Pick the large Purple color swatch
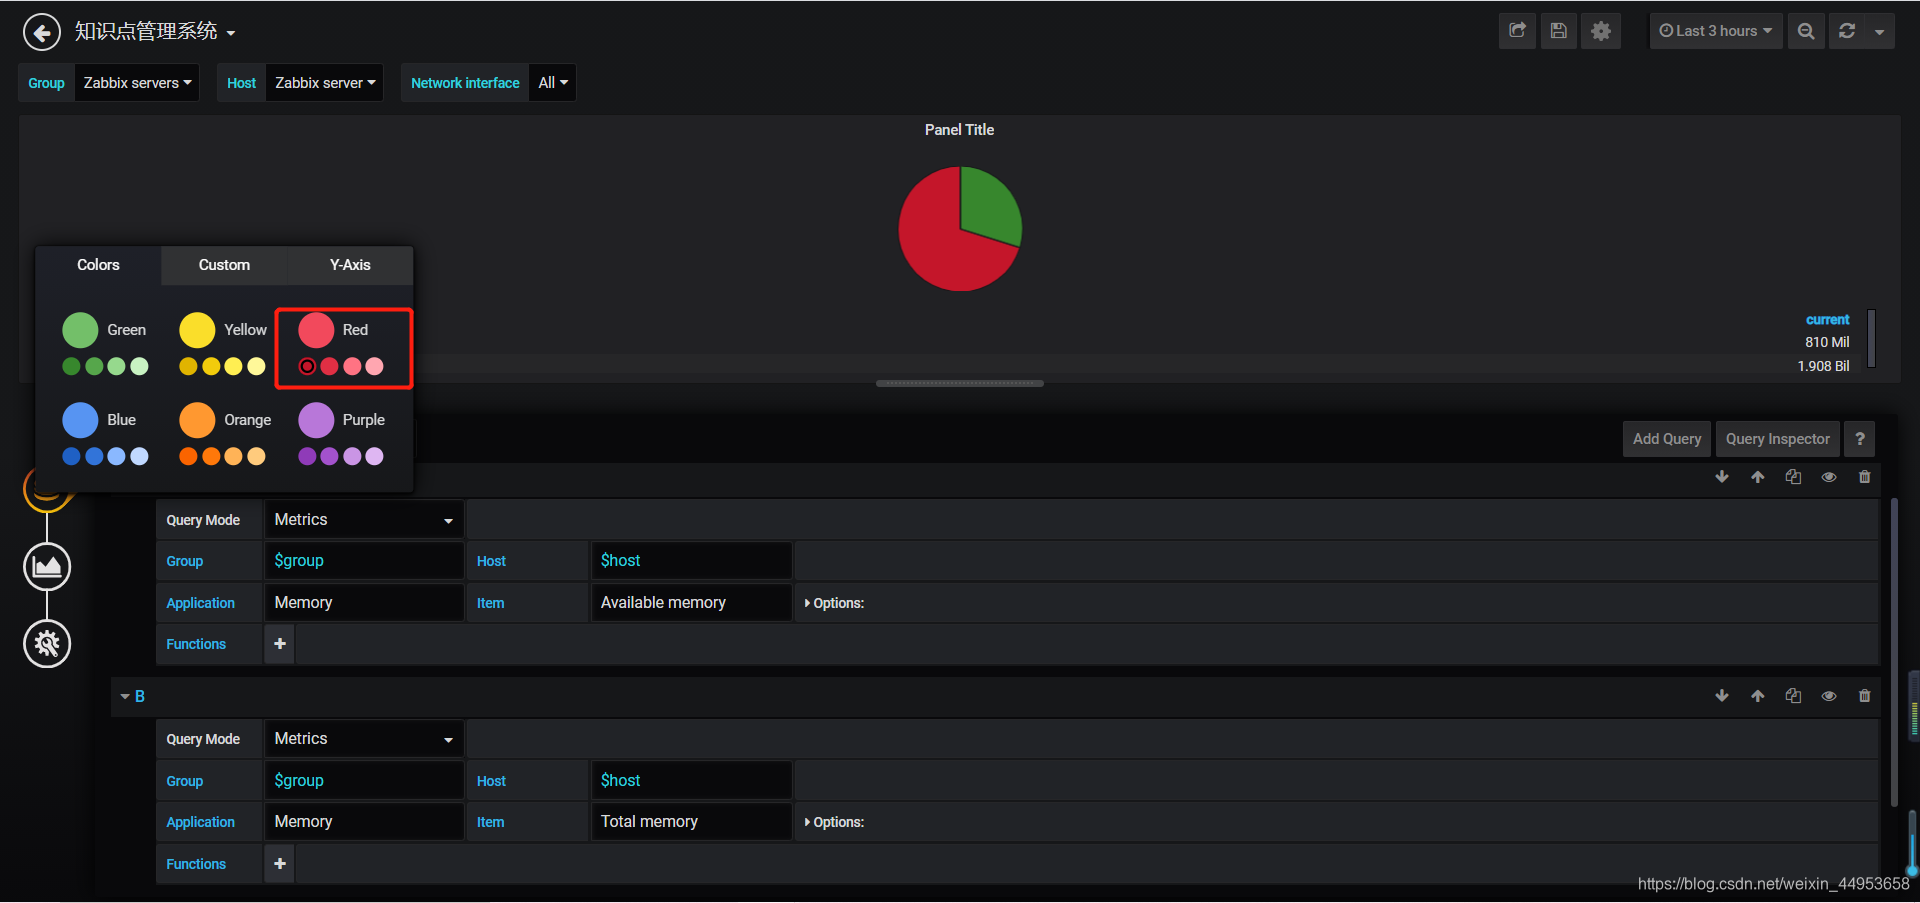This screenshot has width=1920, height=903. coord(316,420)
